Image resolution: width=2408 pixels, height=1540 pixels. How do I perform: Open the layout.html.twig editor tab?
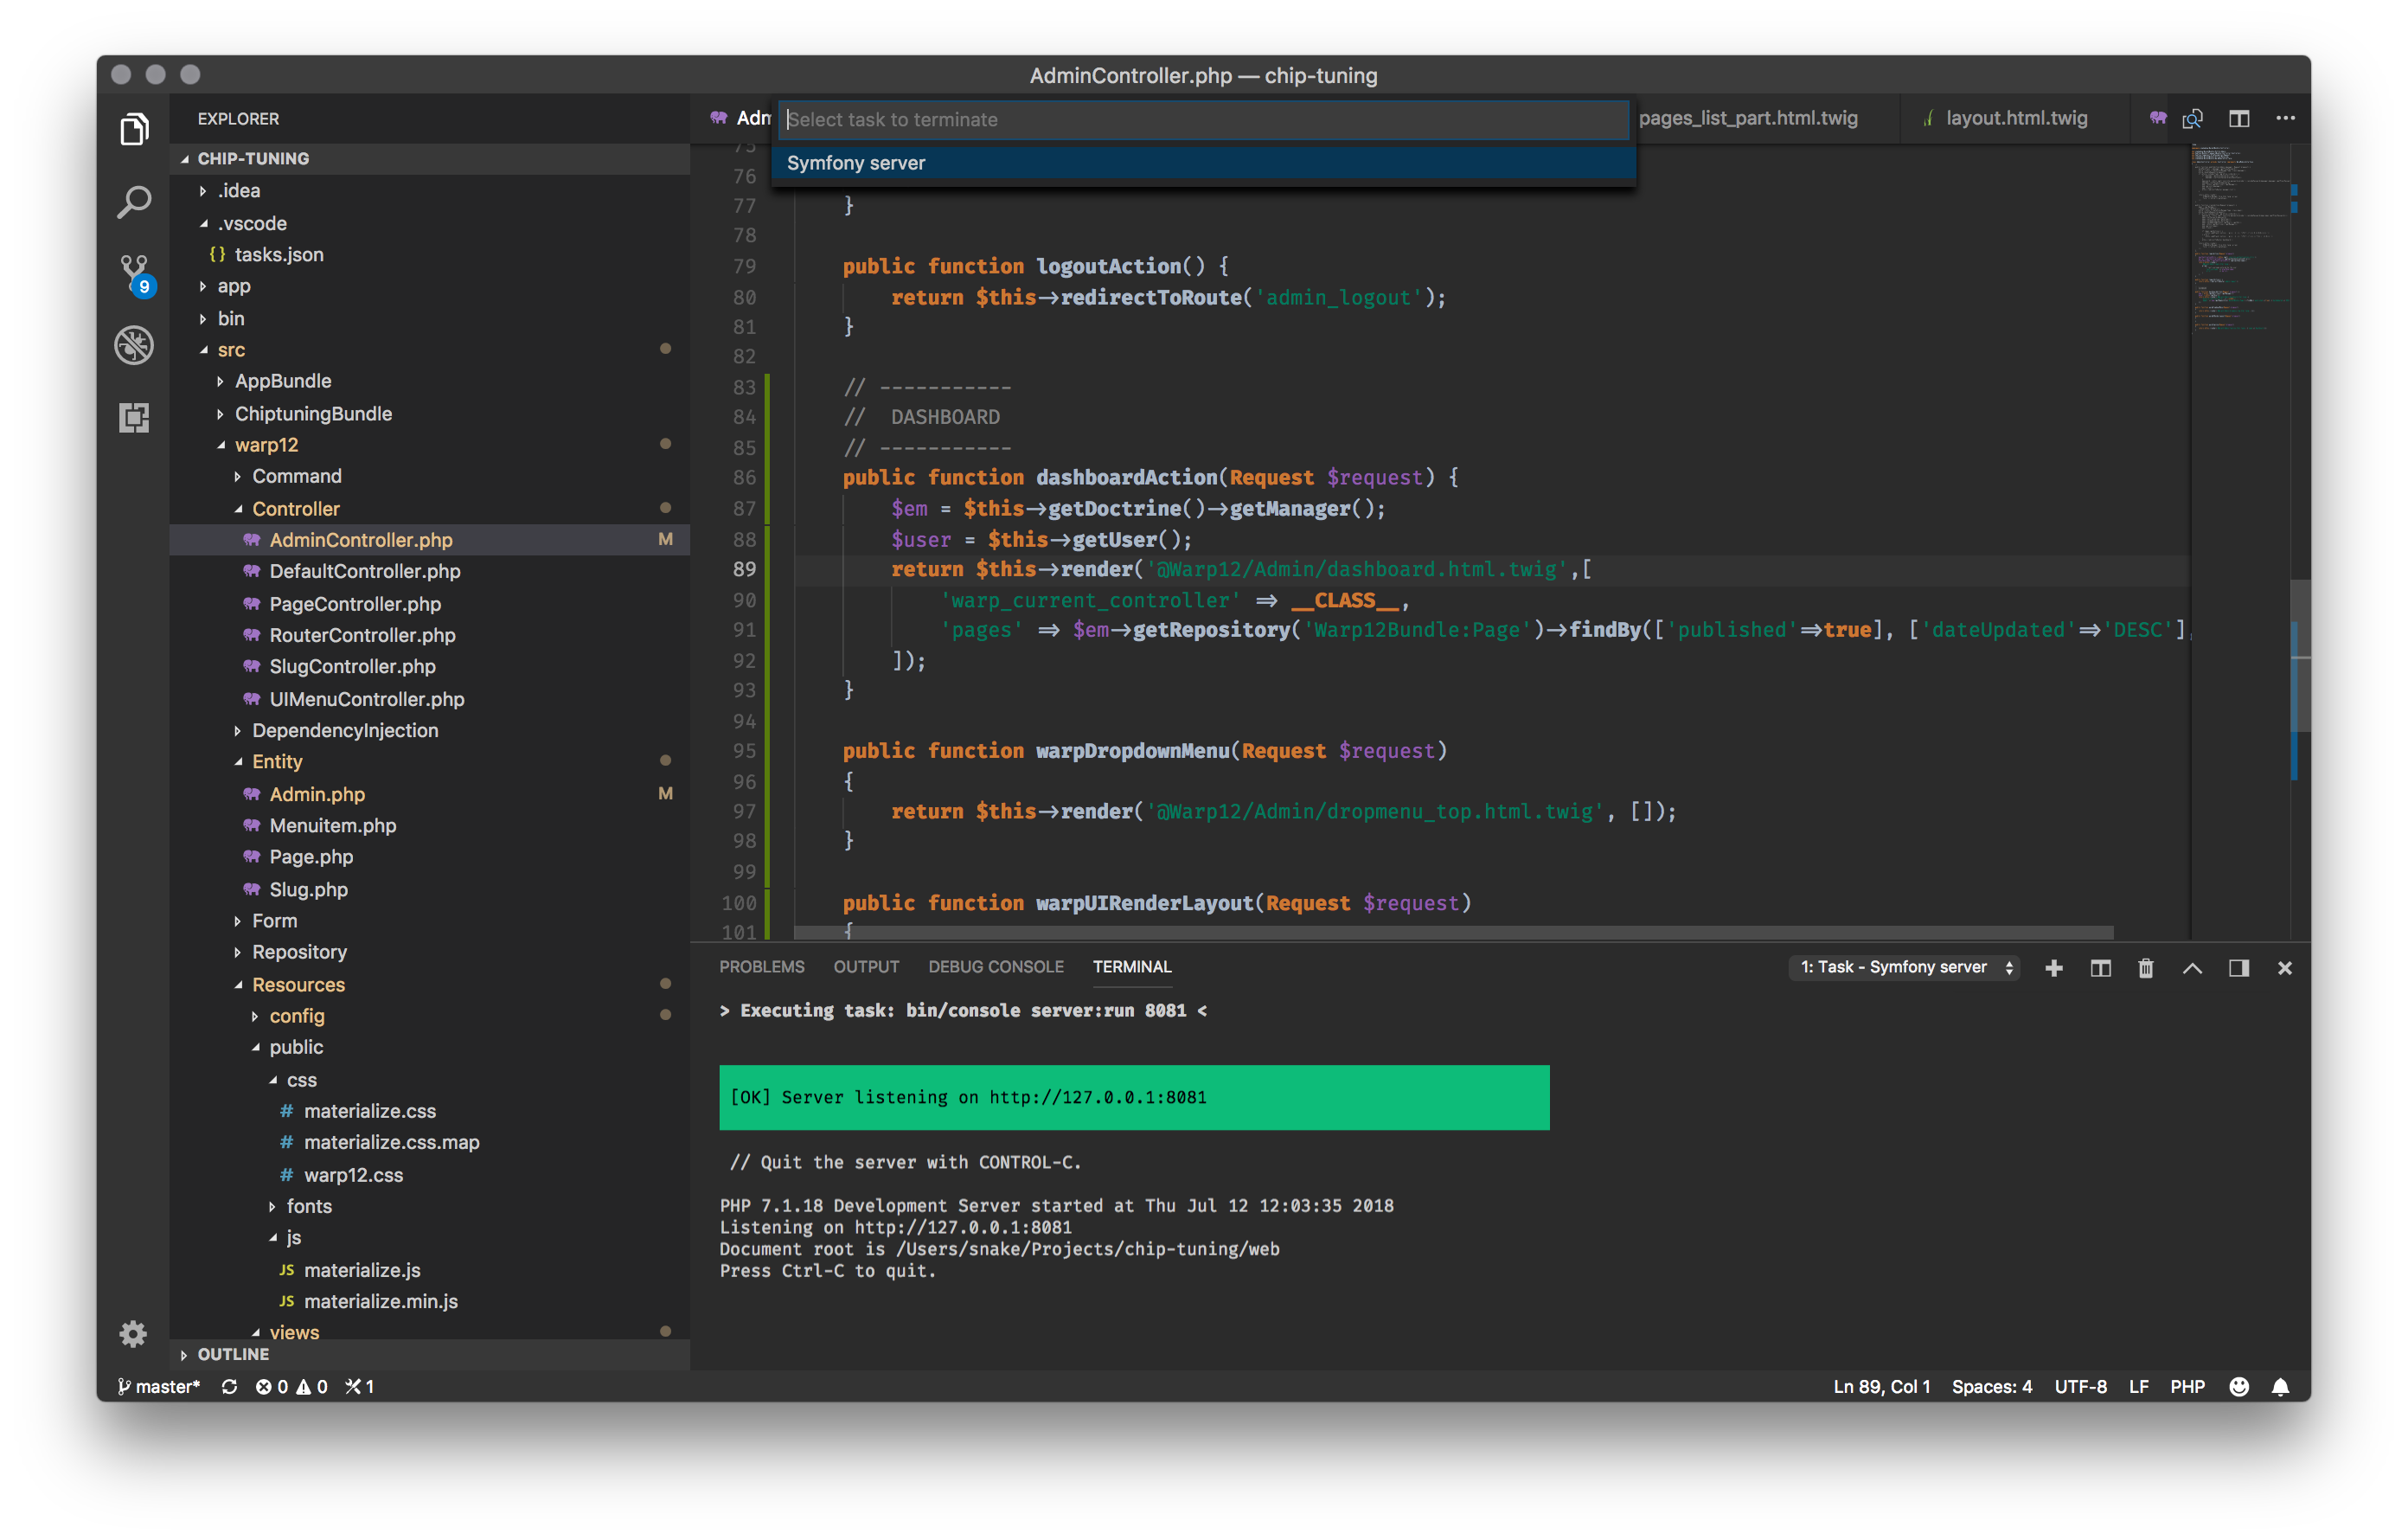click(2015, 118)
